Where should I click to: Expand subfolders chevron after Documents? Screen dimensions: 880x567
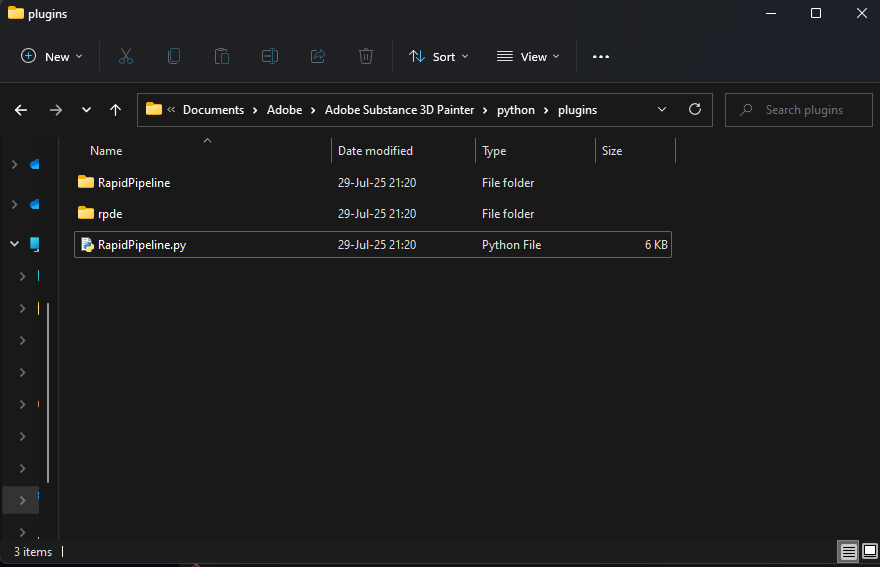pyautogui.click(x=255, y=111)
